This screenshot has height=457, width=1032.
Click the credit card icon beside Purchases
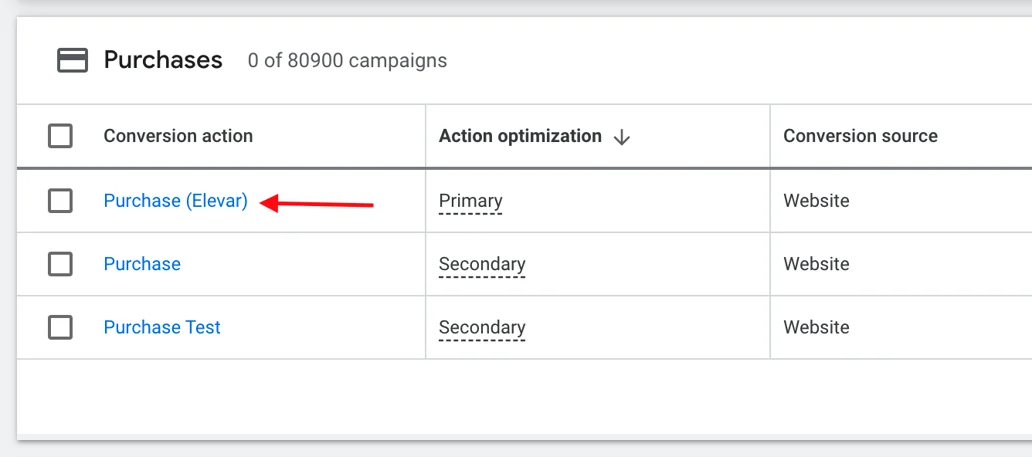tap(71, 60)
